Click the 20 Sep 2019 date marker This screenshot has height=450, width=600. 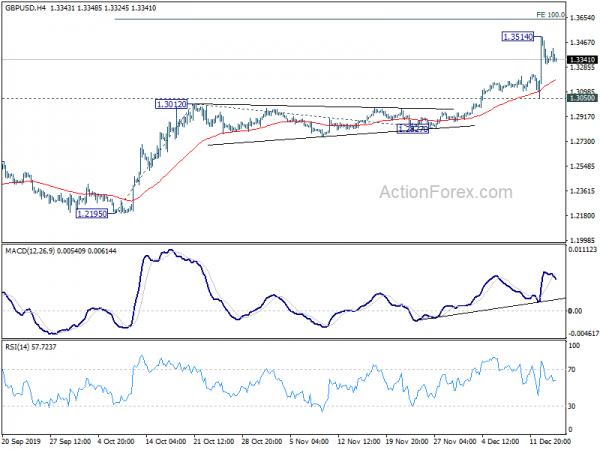pos(21,442)
